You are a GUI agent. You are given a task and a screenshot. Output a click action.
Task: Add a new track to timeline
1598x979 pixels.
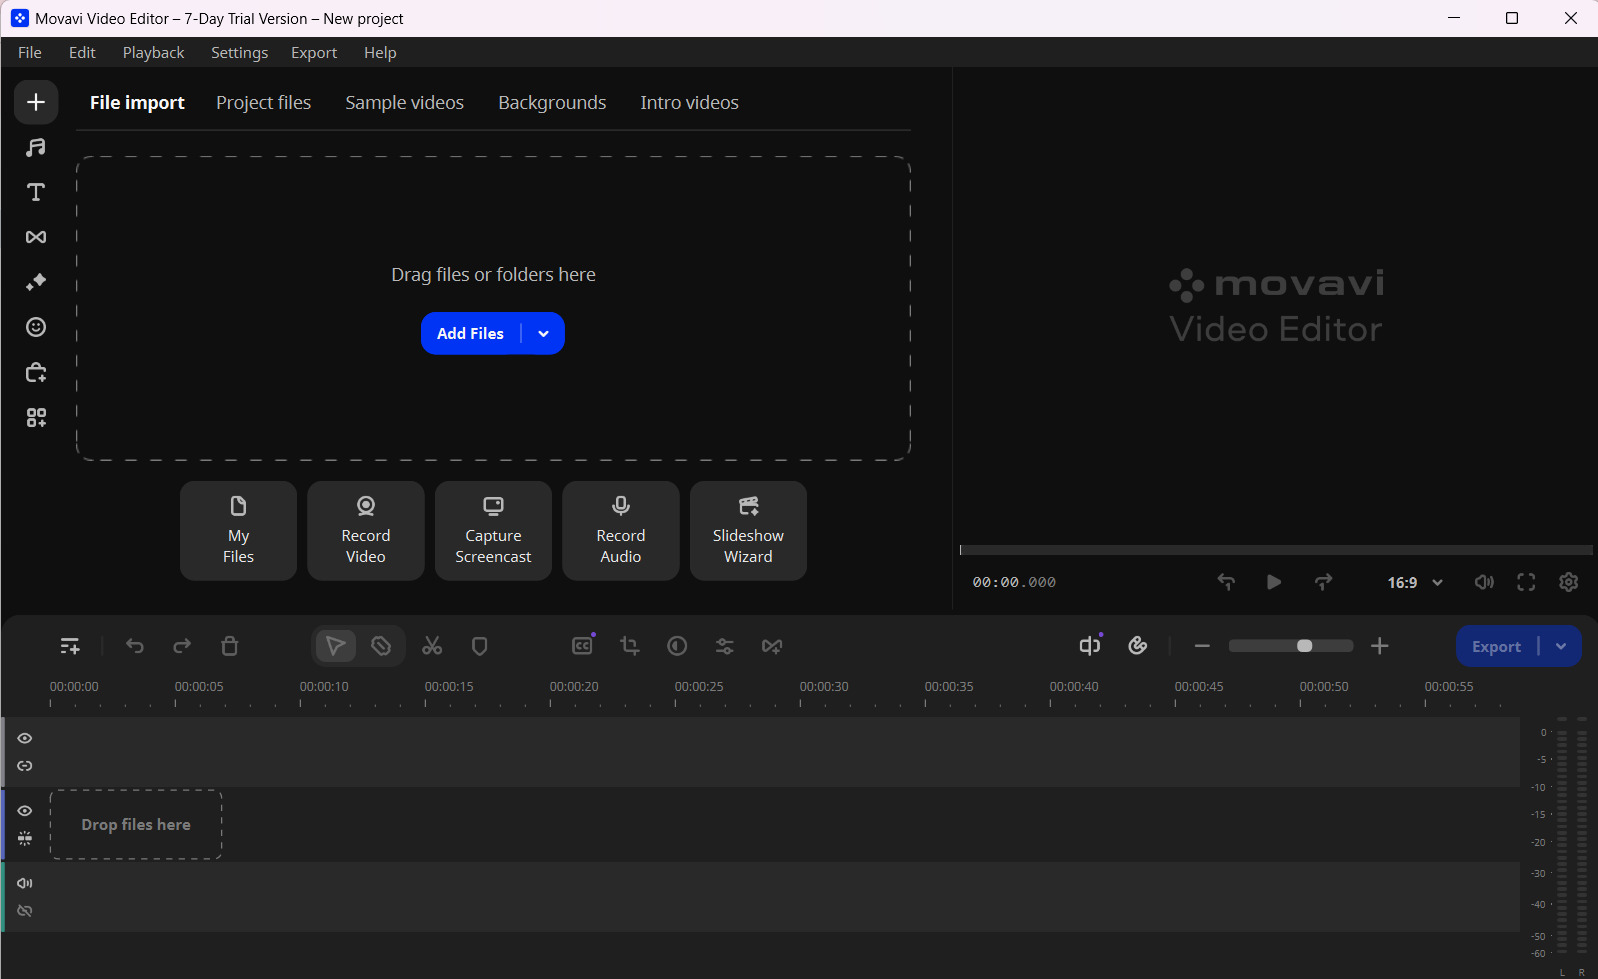(70, 646)
